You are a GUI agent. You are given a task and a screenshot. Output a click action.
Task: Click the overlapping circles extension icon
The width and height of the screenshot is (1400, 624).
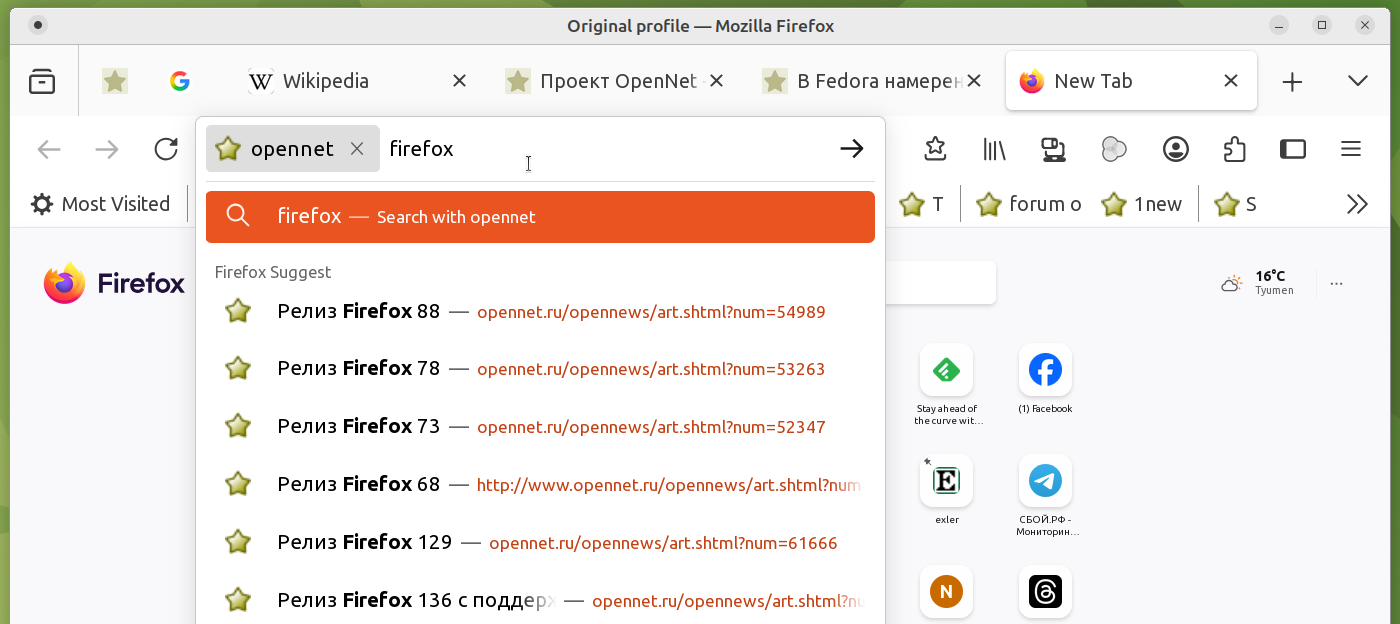1113,149
